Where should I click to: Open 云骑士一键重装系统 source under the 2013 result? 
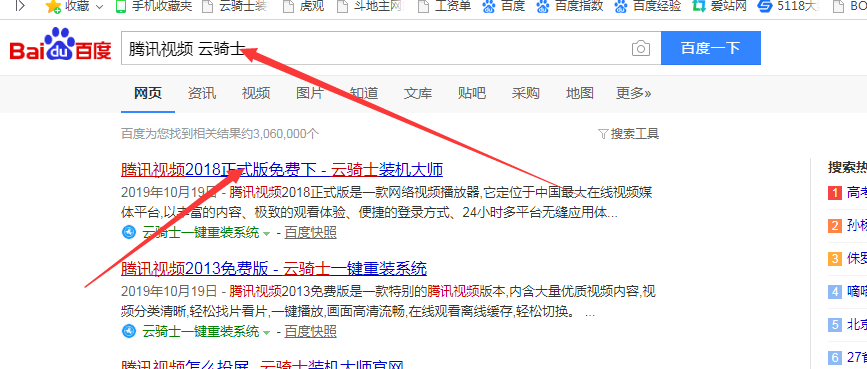click(201, 331)
